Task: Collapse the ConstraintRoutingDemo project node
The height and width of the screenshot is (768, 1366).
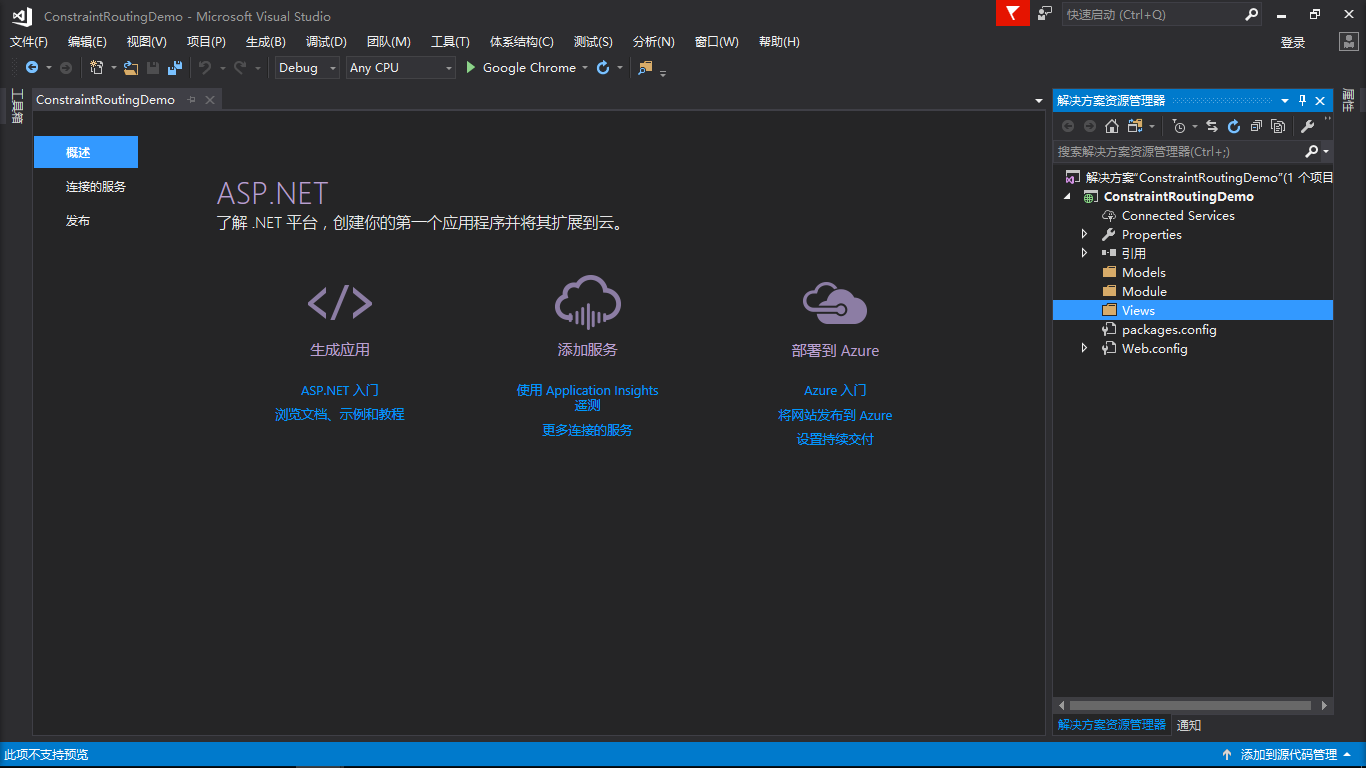Action: point(1067,196)
